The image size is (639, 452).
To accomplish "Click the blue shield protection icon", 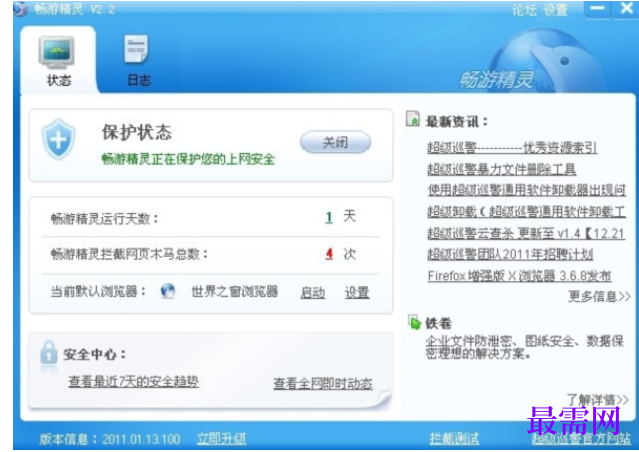I will pyautogui.click(x=59, y=140).
